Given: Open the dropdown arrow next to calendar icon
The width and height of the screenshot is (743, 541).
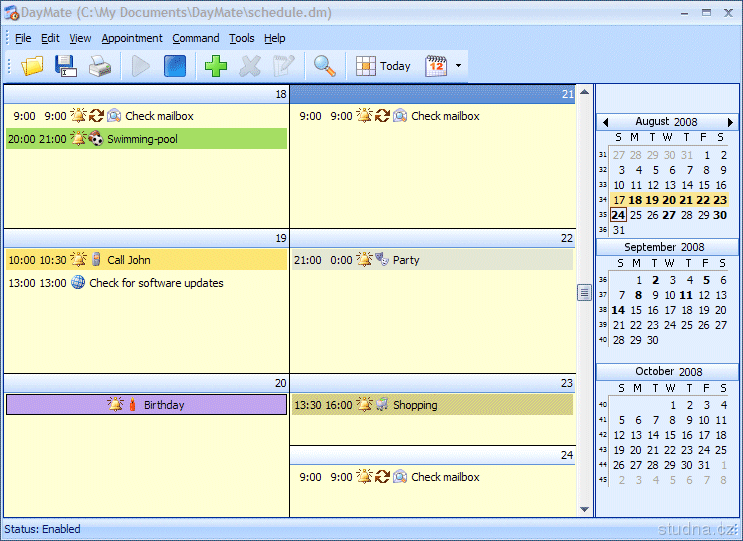Looking at the screenshot, I should pos(459,66).
